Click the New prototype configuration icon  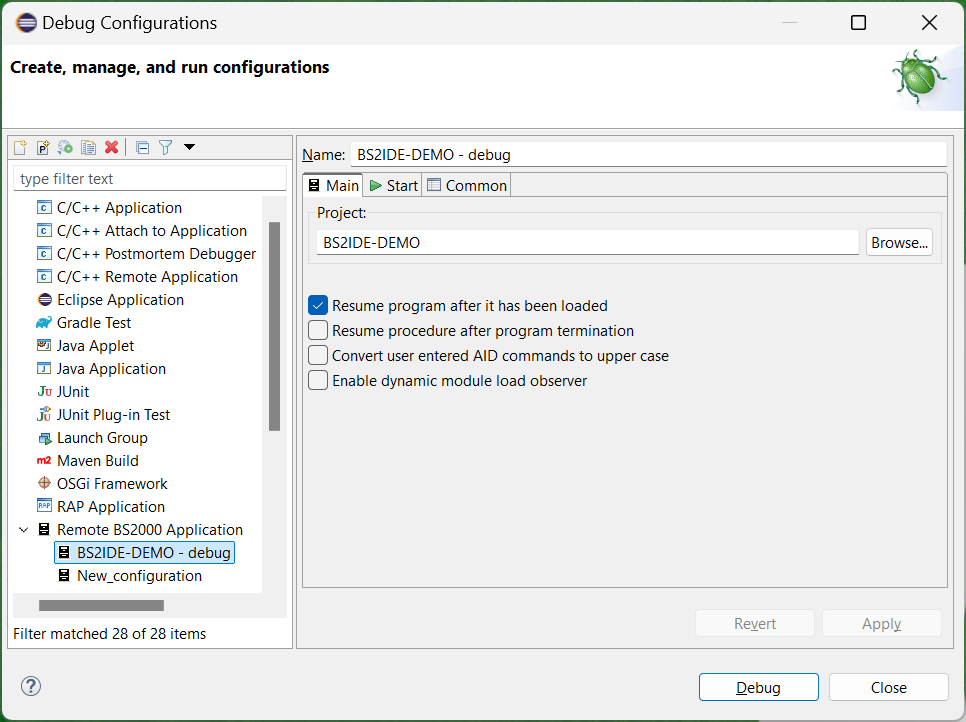click(x=43, y=148)
